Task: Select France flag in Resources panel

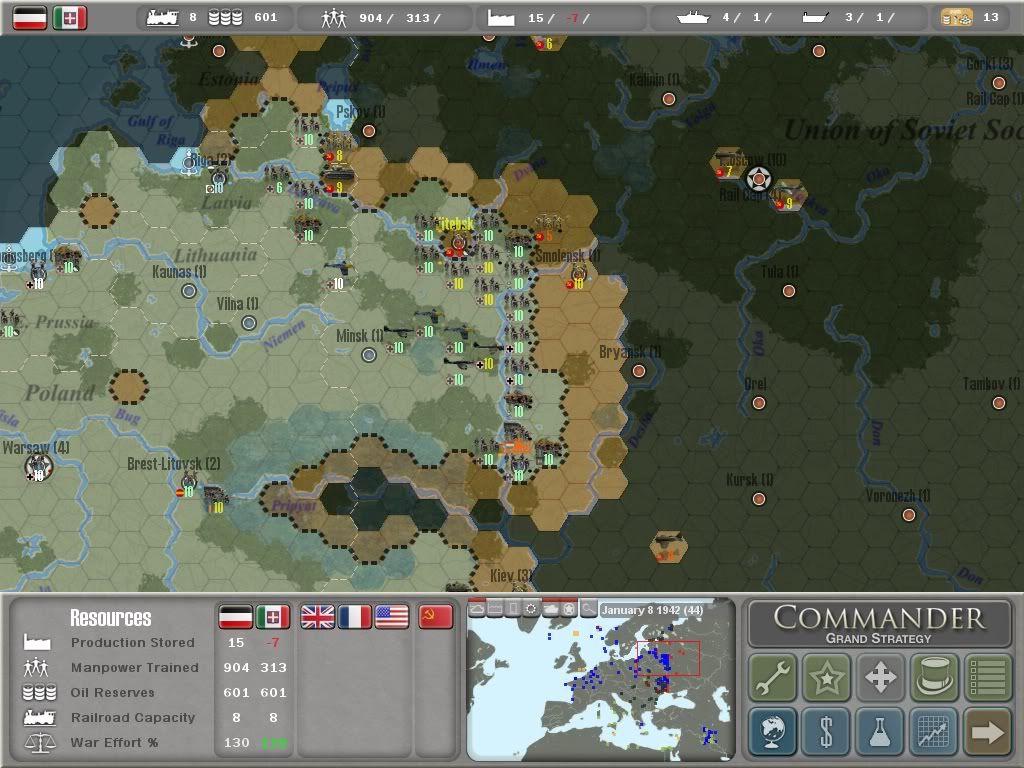Action: (355, 616)
